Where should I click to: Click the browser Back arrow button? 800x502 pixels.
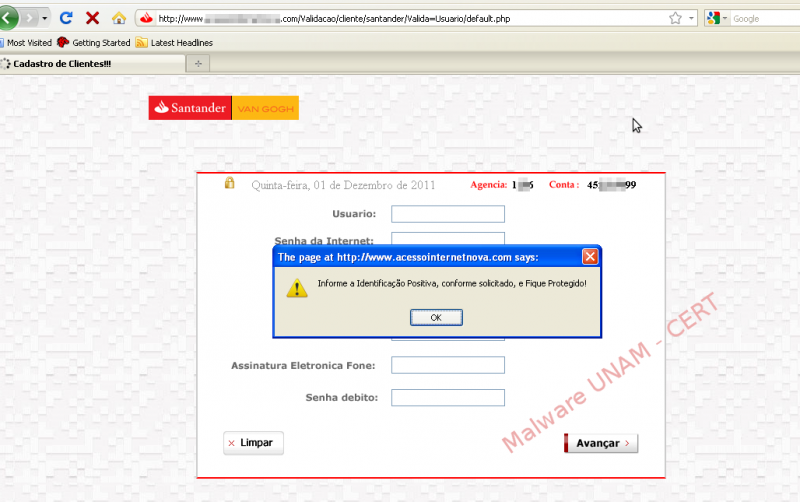(x=9, y=18)
